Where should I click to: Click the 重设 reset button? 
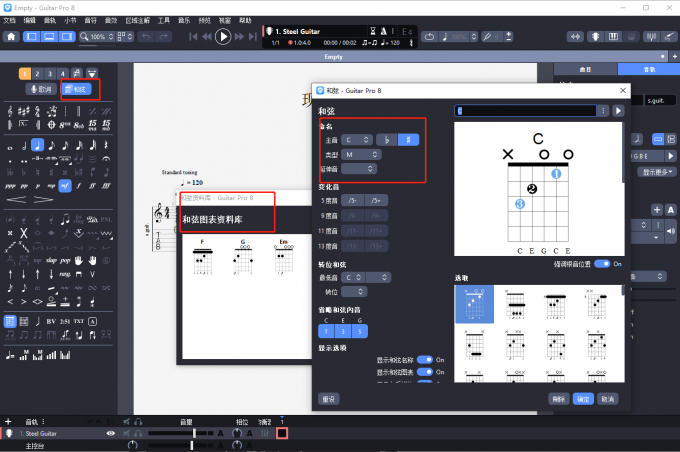click(327, 398)
